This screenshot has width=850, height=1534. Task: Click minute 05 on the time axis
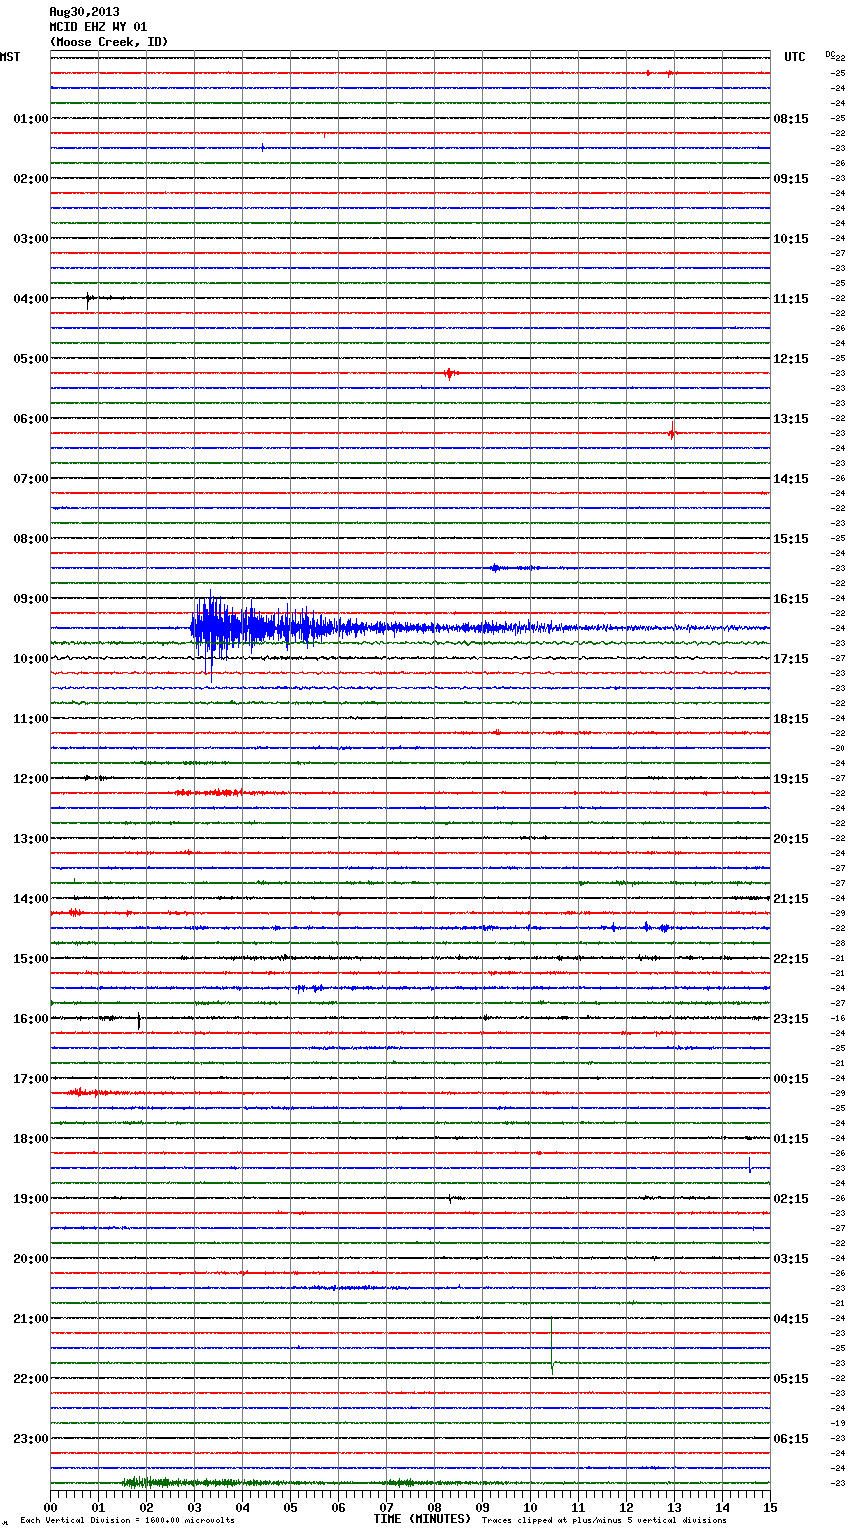[x=290, y=1507]
